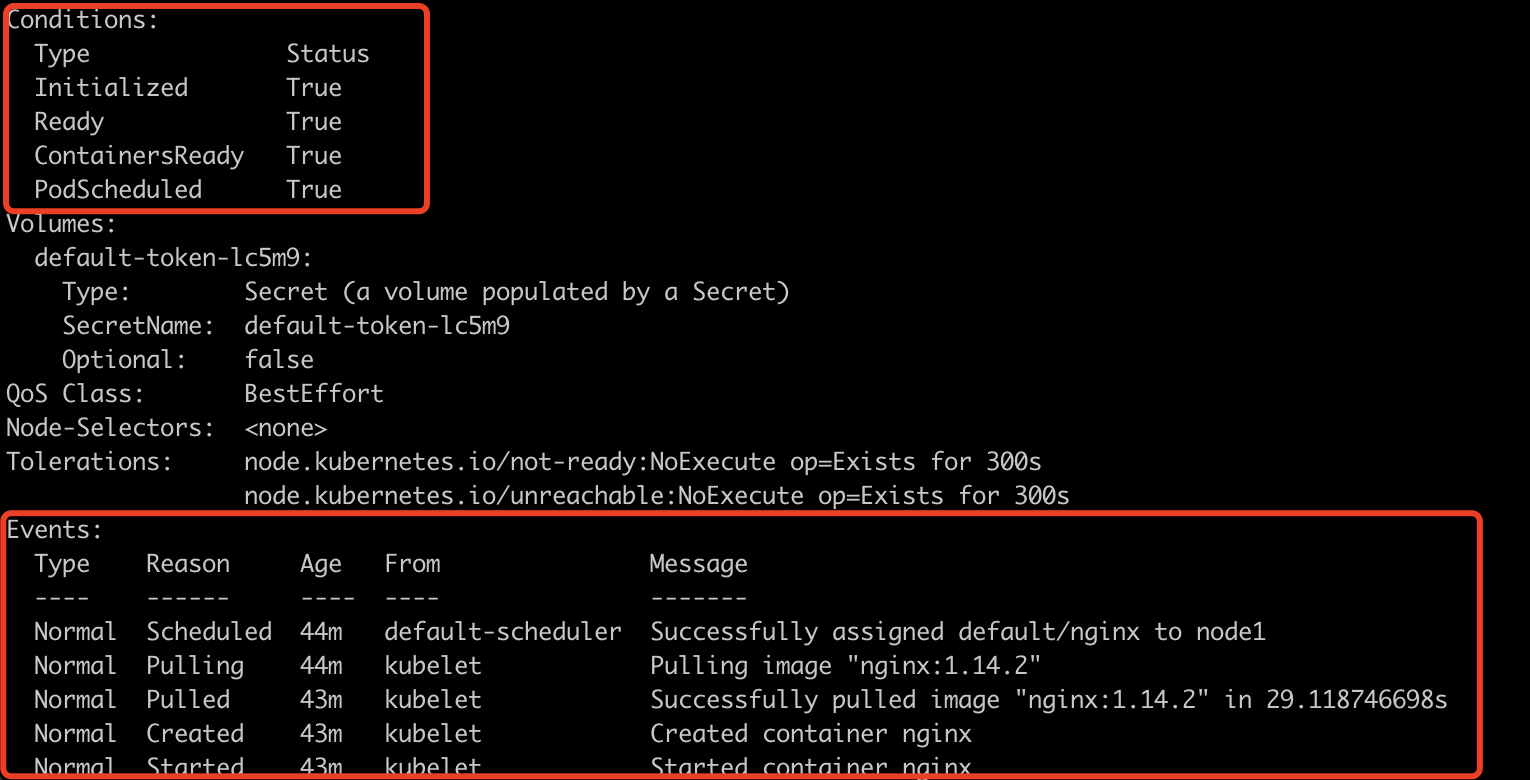
Task: Click the BestEffort QoS Class value
Action: coord(314,394)
